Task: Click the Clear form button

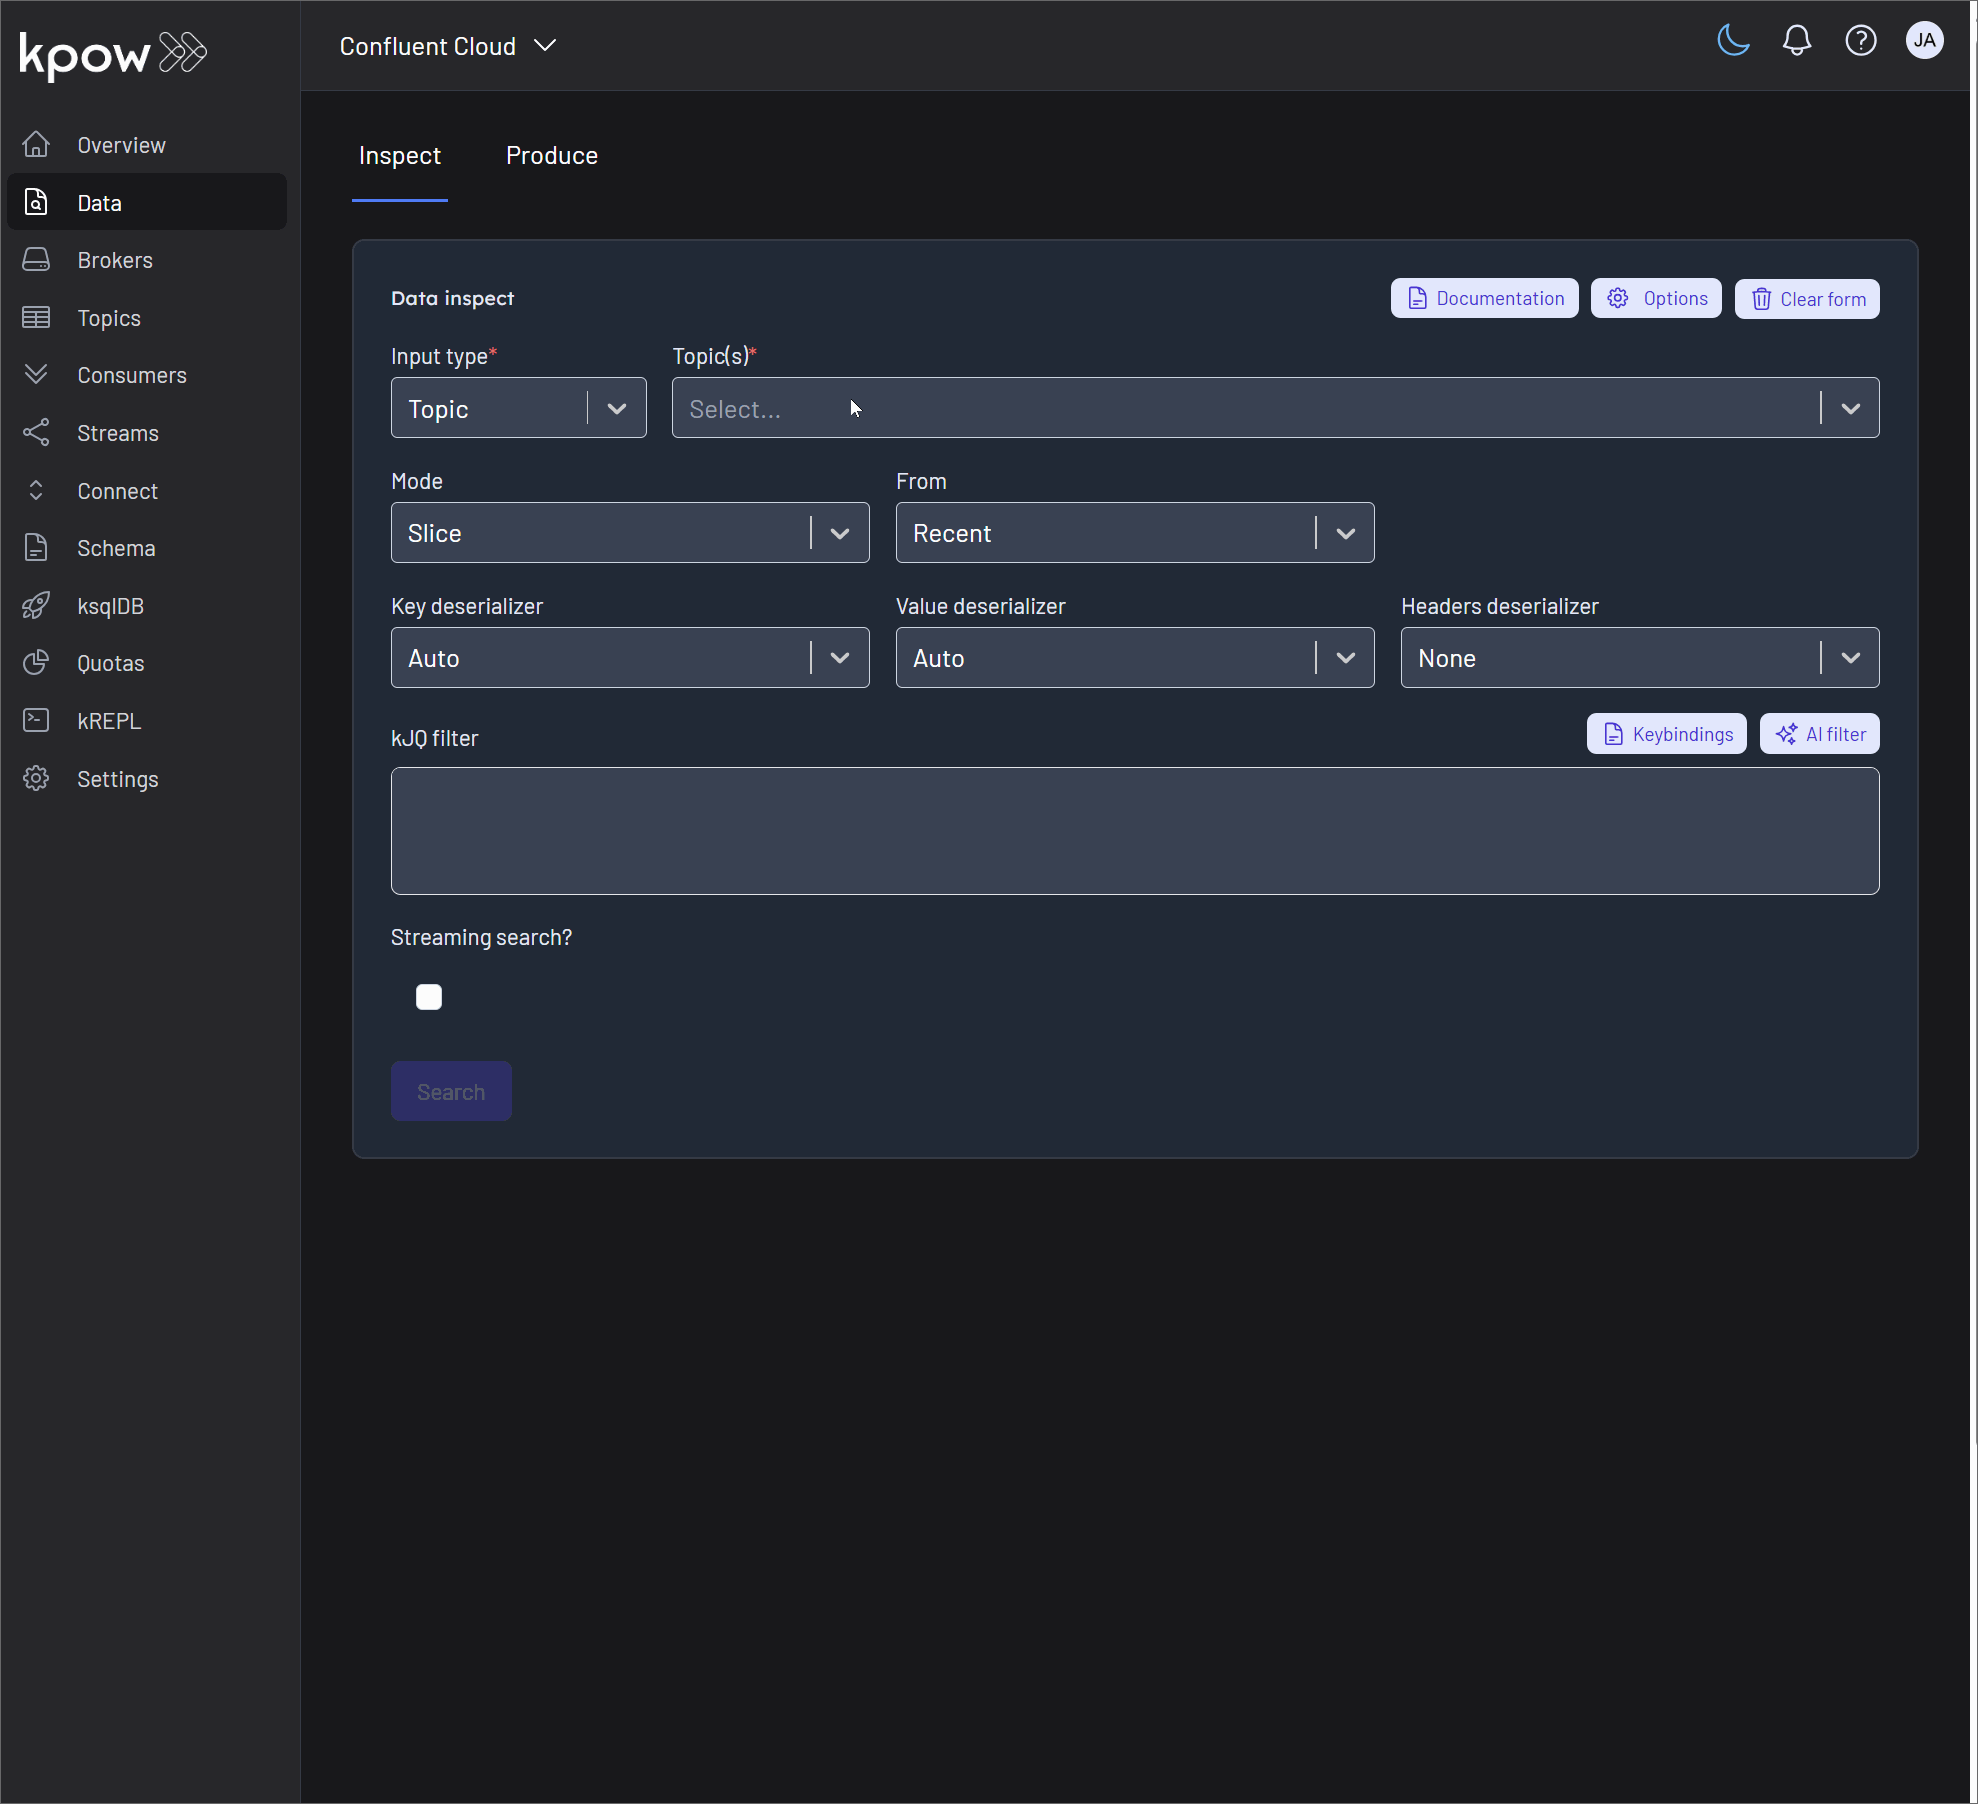Action: coord(1806,298)
